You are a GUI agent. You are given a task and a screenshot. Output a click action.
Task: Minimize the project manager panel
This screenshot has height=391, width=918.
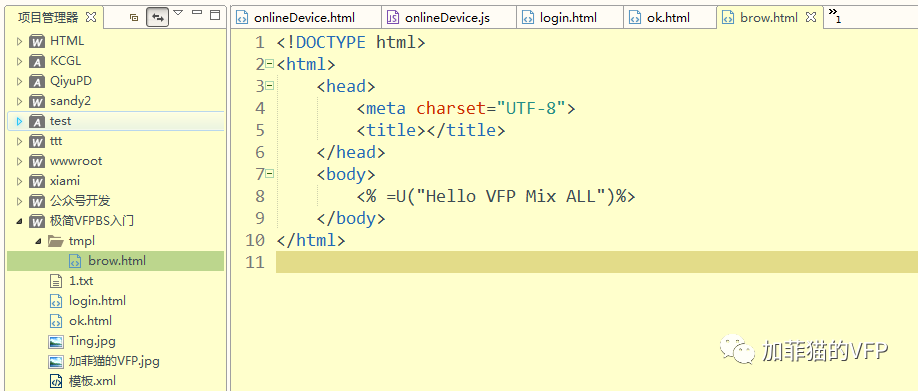(x=197, y=13)
